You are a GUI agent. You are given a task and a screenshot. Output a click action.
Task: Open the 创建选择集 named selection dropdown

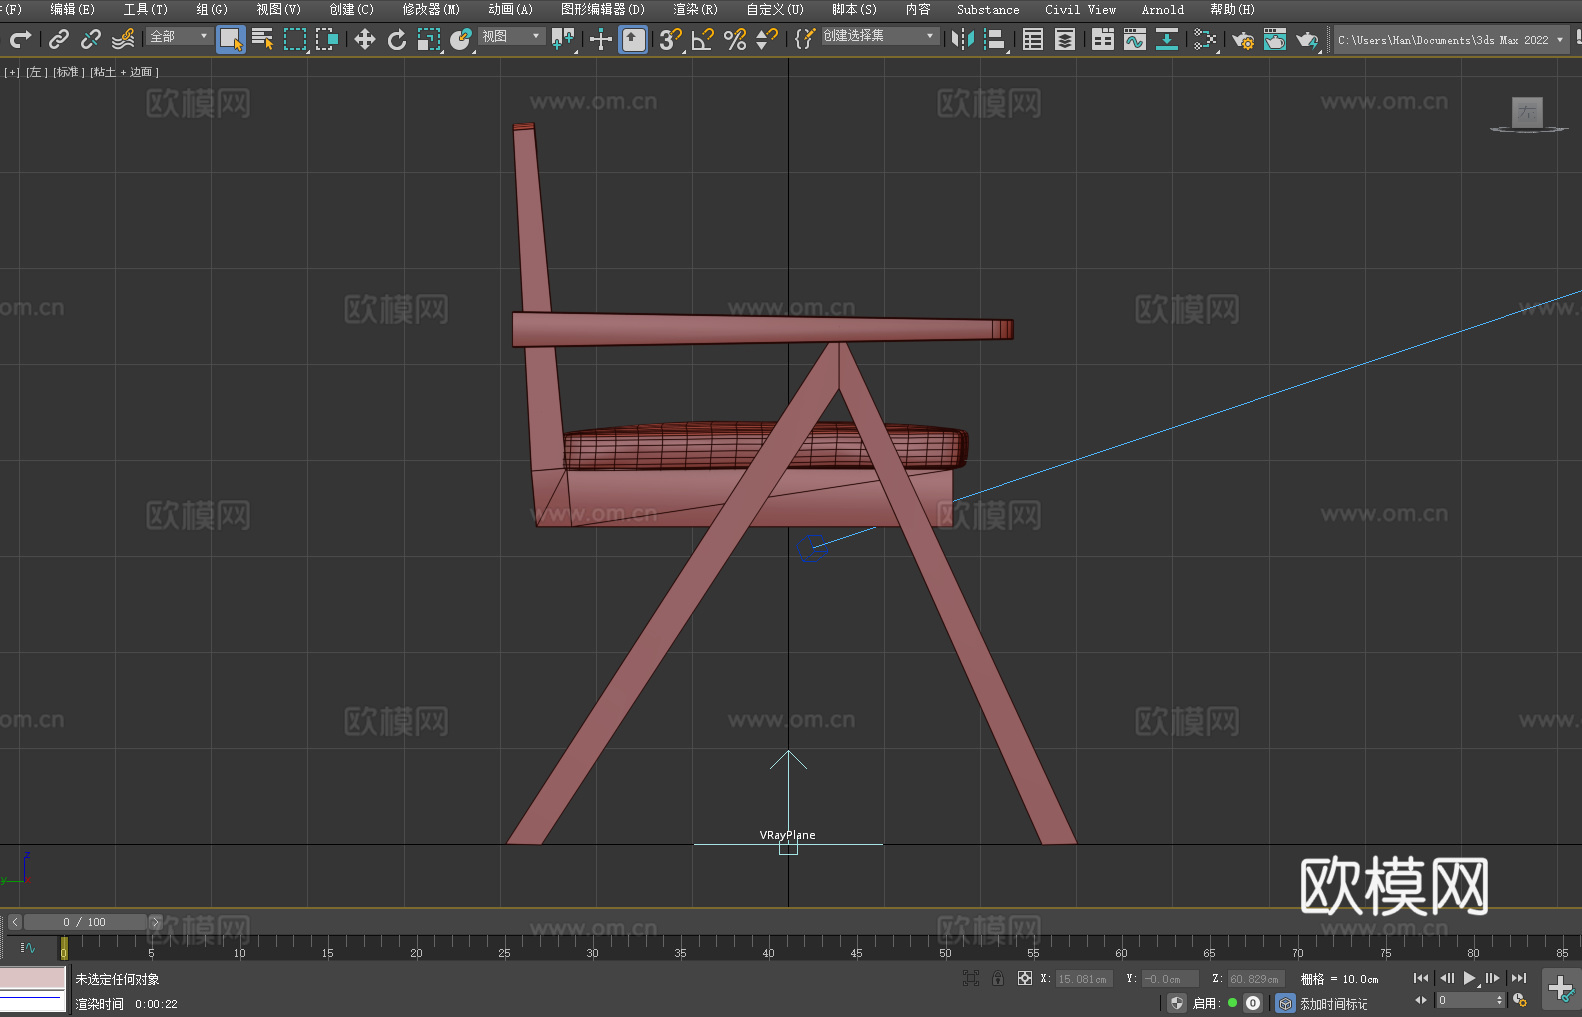point(880,36)
